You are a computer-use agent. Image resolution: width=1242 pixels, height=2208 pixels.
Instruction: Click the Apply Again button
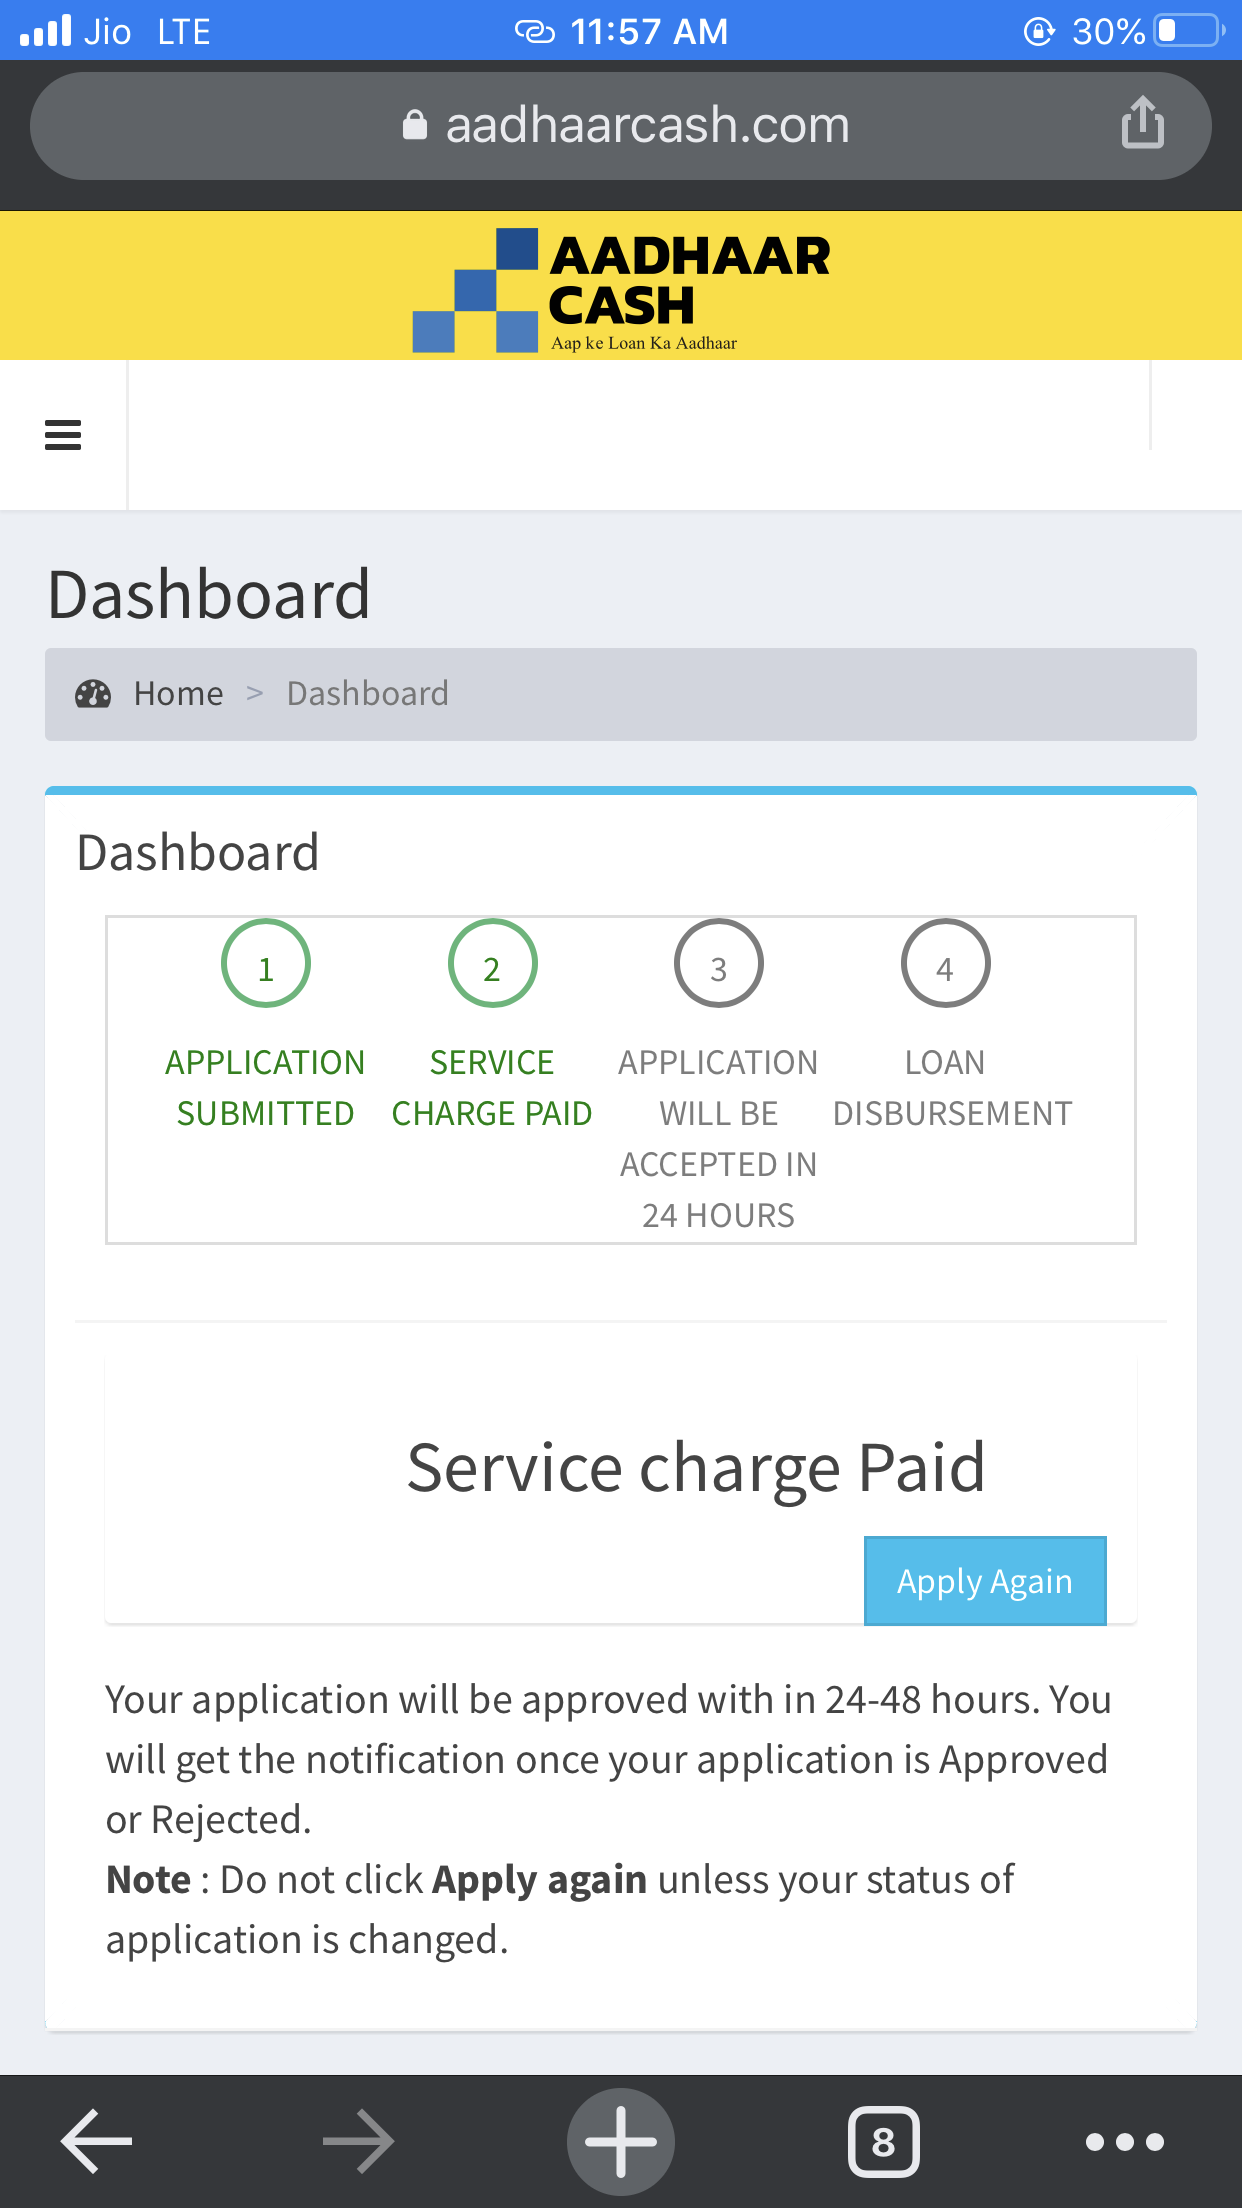[x=984, y=1581]
